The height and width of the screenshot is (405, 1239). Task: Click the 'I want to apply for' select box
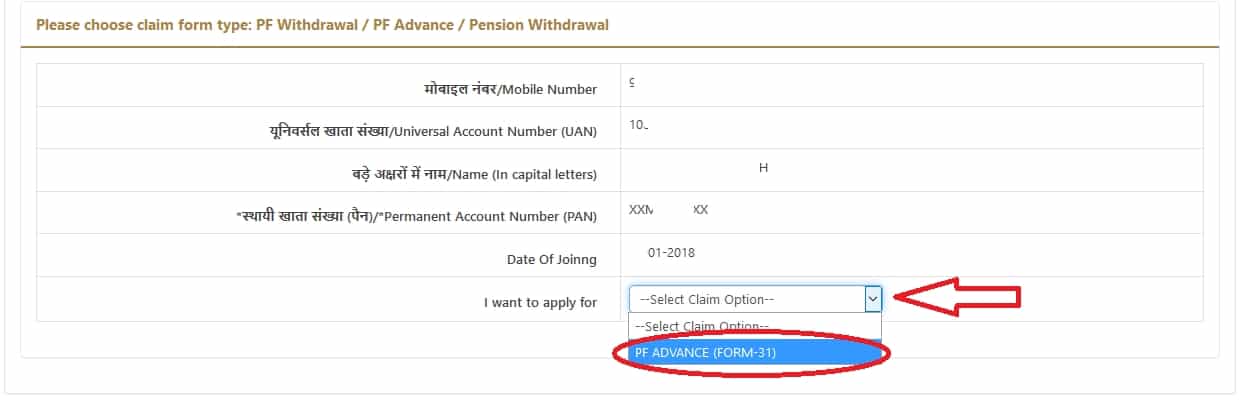[x=745, y=299]
